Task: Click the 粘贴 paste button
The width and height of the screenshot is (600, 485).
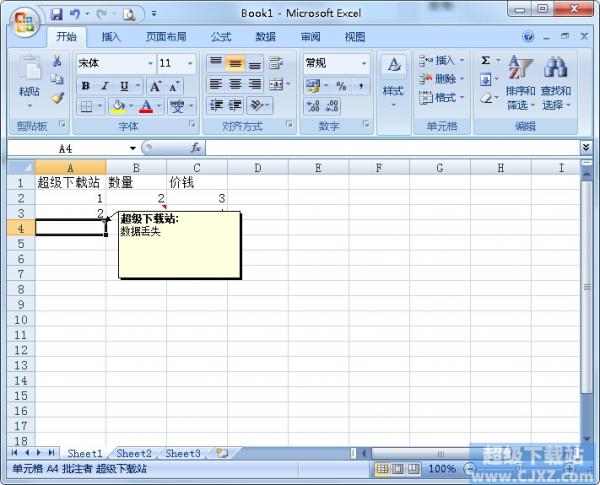Action: tap(30, 80)
